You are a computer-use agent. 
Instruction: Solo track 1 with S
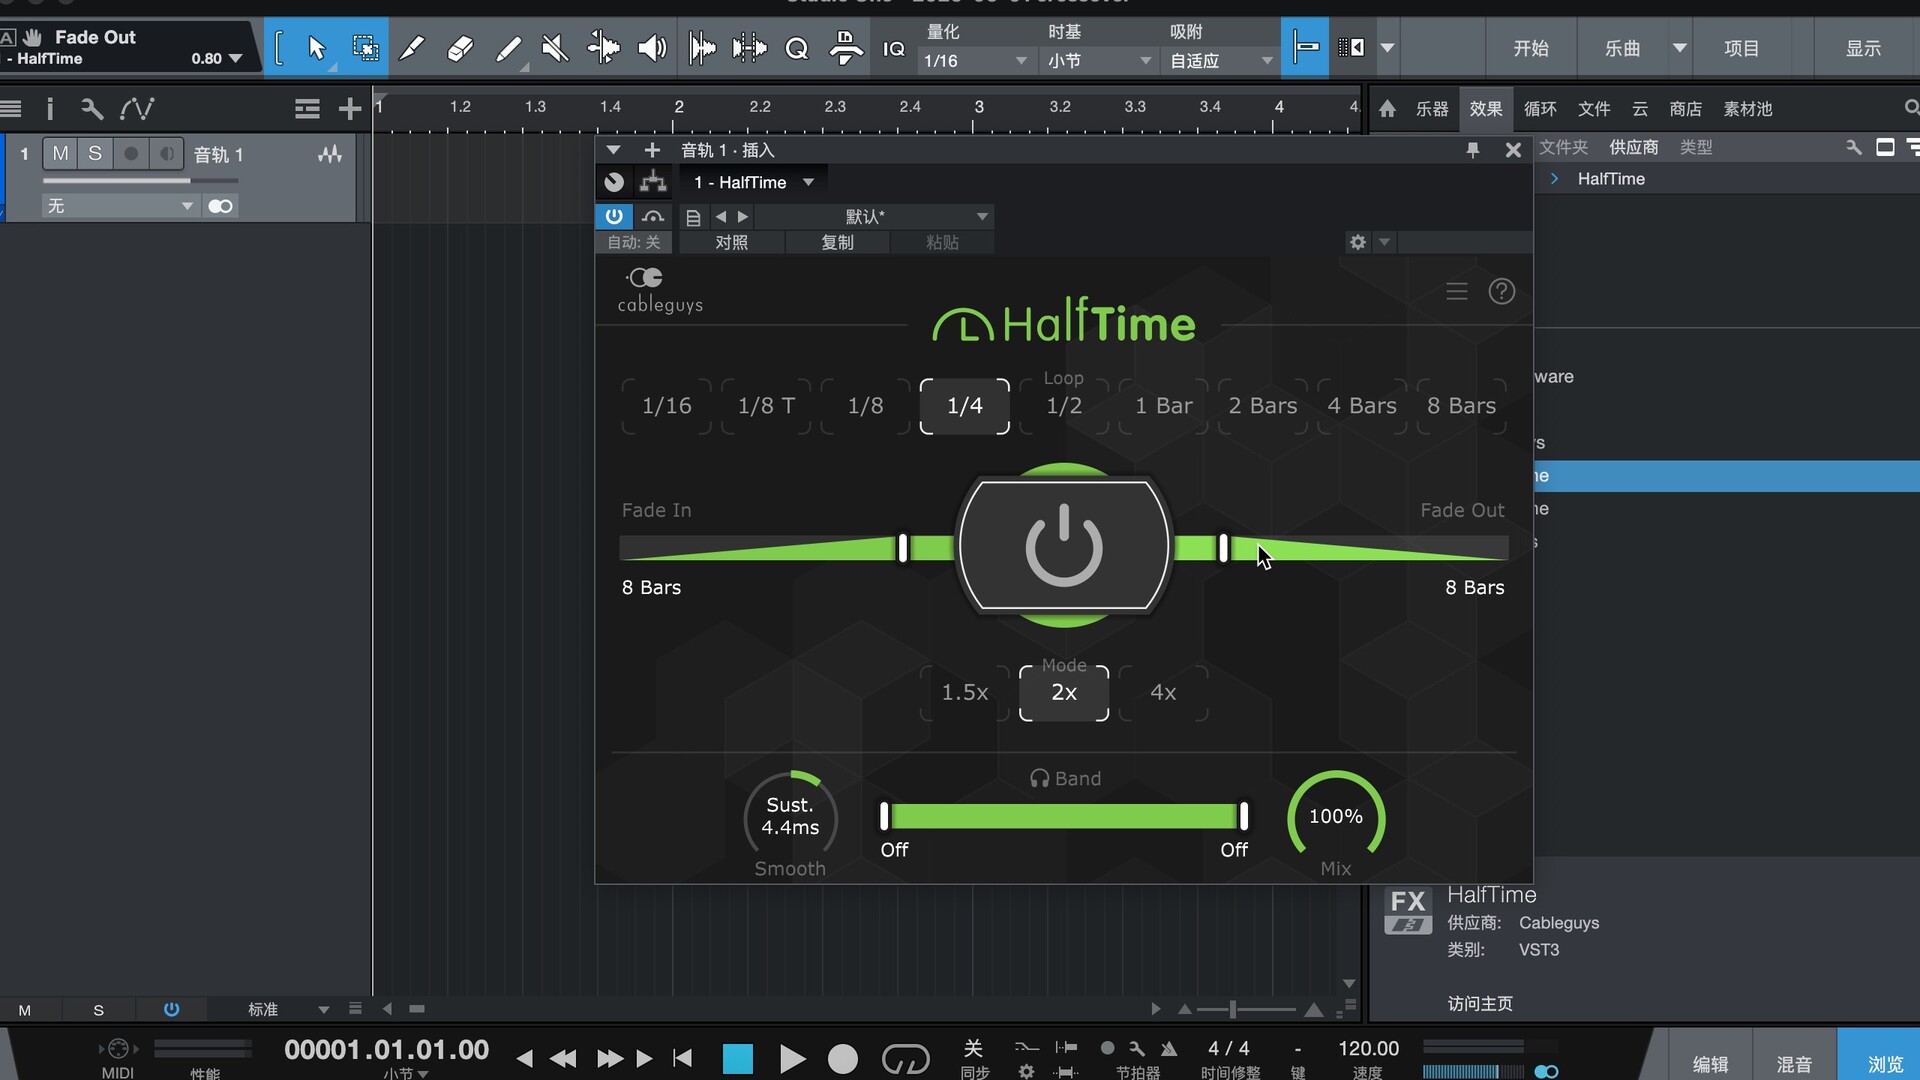pos(95,153)
